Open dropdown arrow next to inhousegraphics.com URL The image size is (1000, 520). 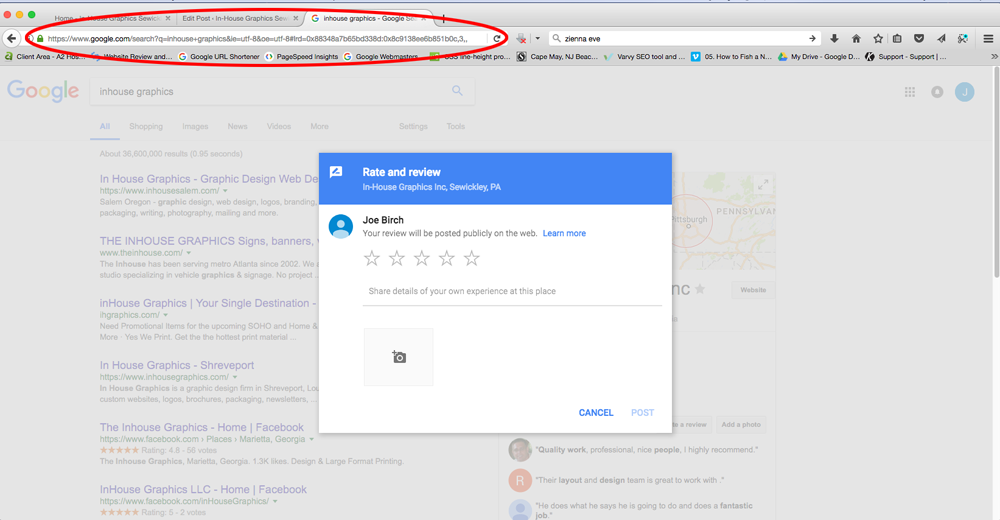tap(235, 377)
